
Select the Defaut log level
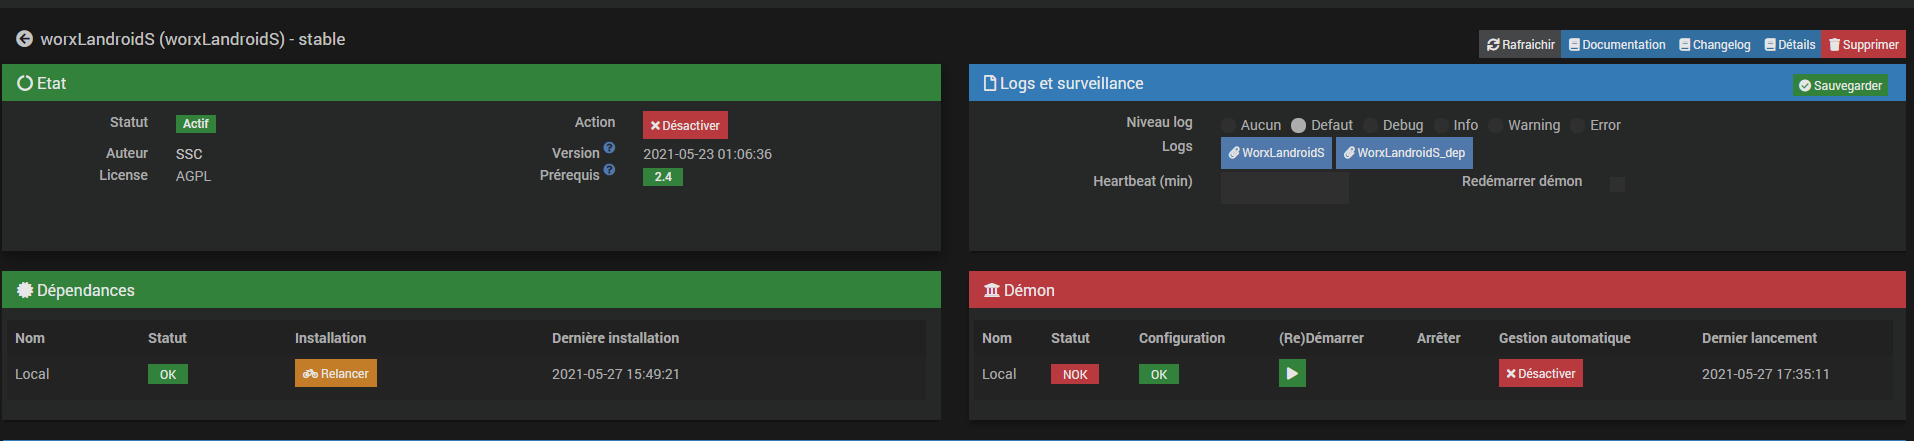tap(1298, 125)
